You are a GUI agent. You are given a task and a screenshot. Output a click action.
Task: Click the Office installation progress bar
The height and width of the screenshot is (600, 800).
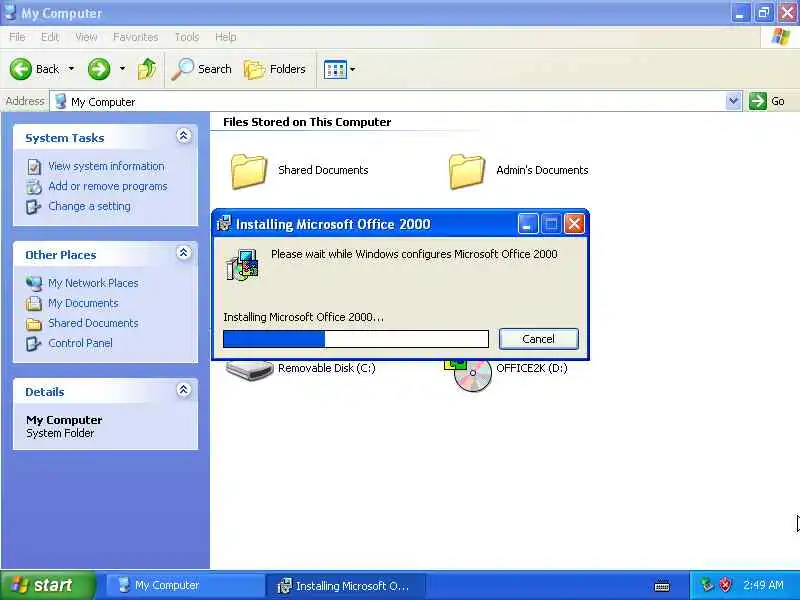356,339
